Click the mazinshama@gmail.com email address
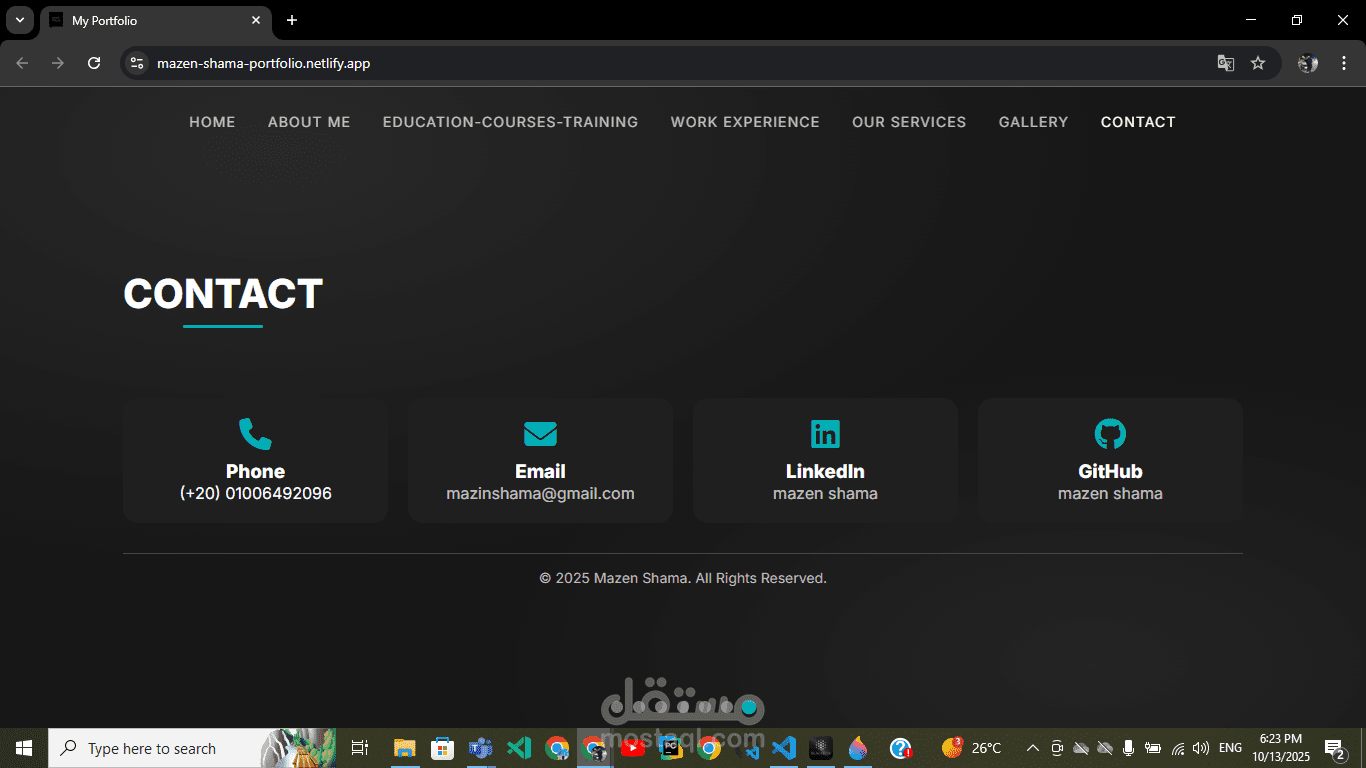The image size is (1366, 768). 540,494
